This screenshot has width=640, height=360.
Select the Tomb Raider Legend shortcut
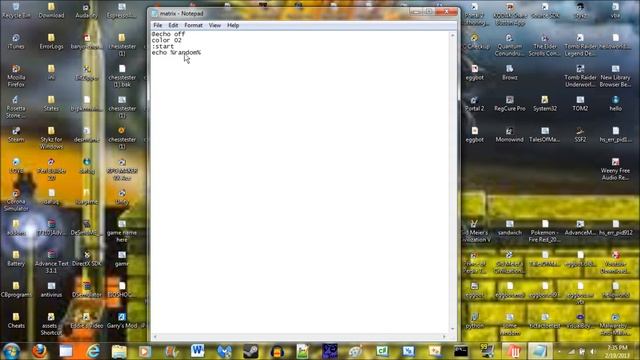(580, 45)
